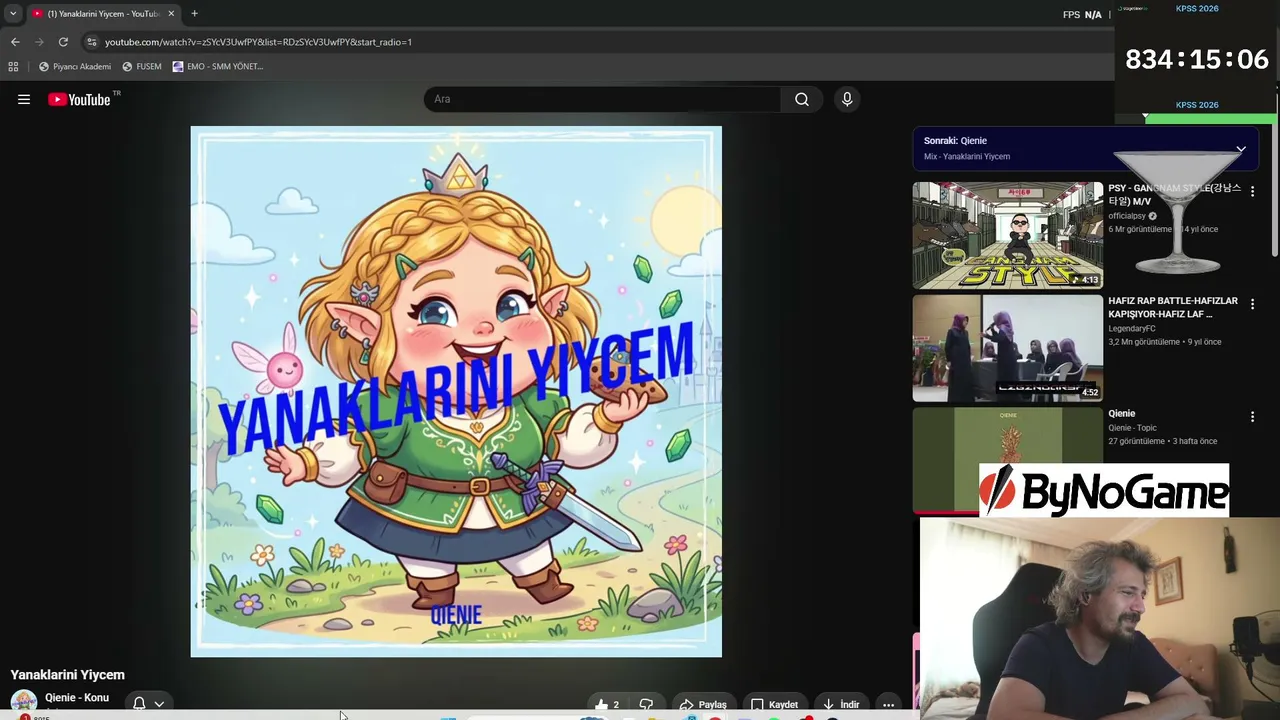
Task: Go back with the browser back arrow
Action: (15, 42)
